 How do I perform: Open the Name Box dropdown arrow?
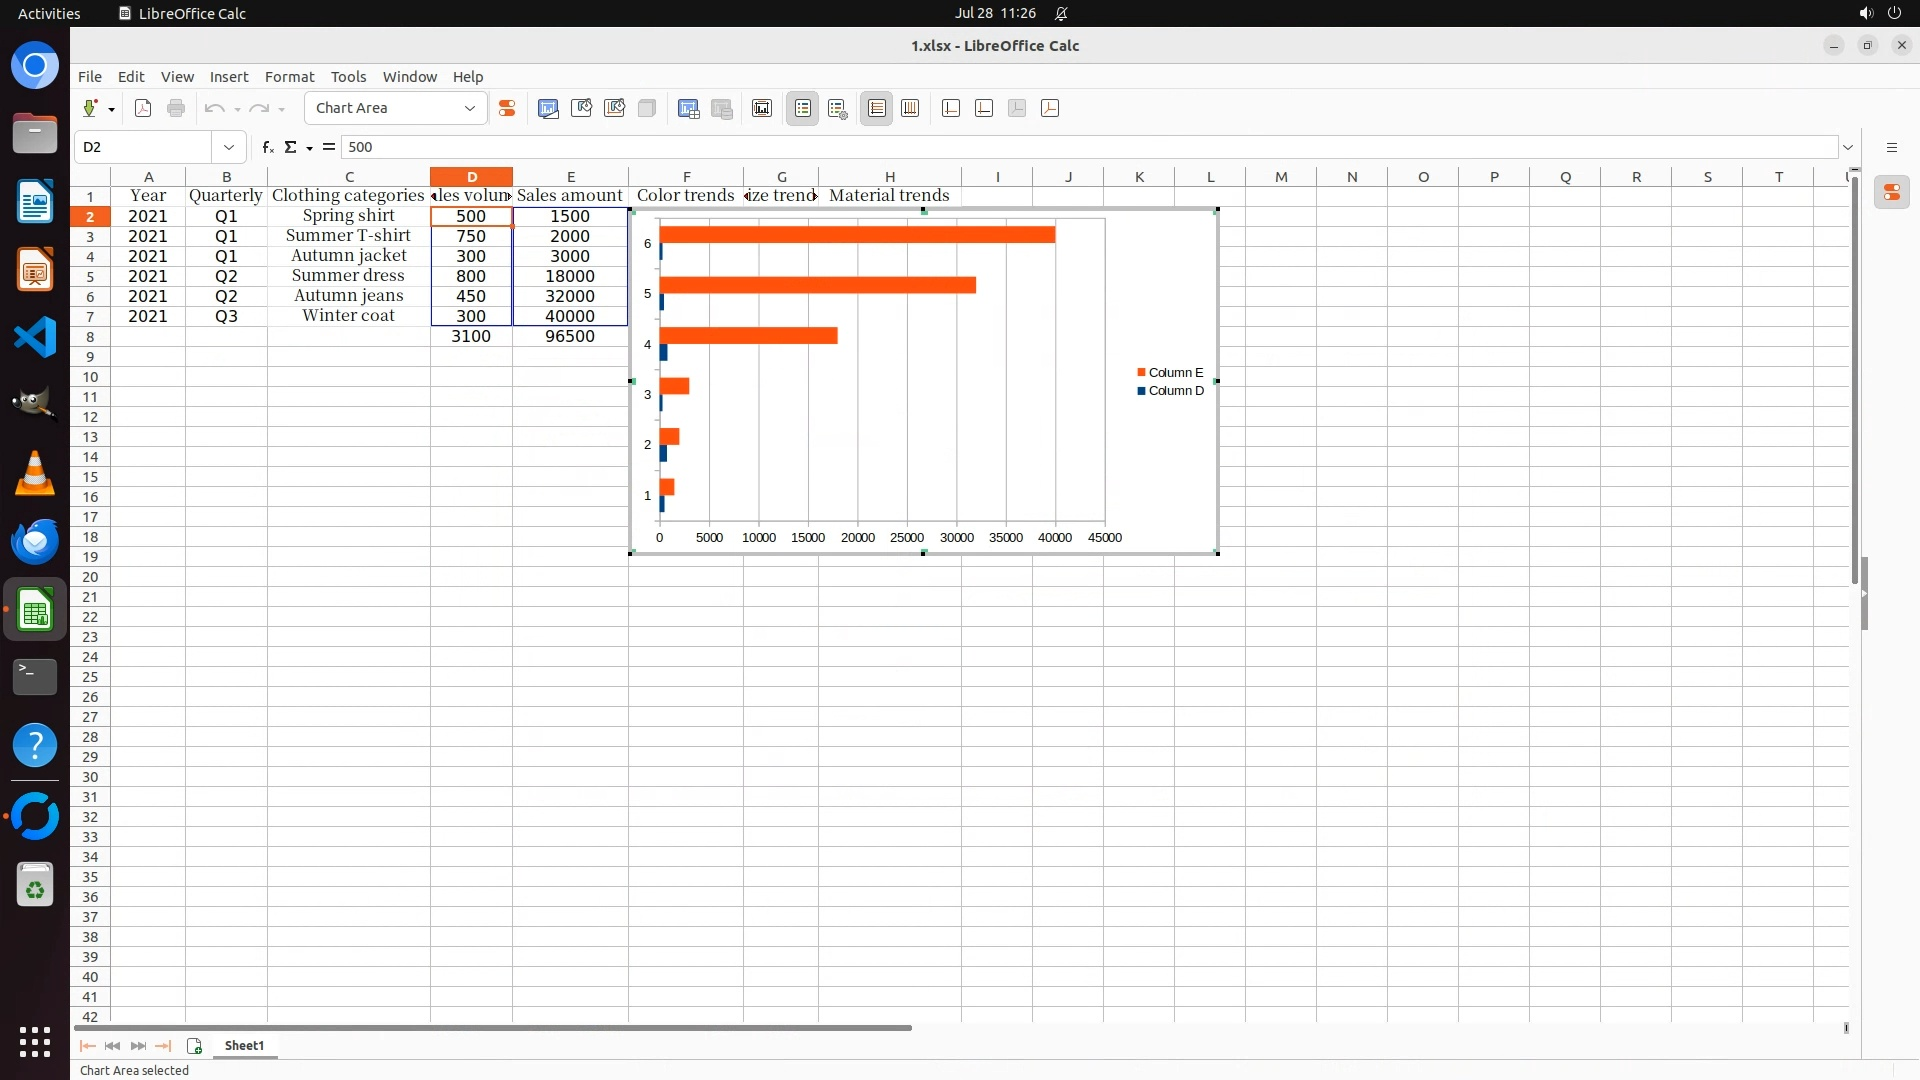point(229,147)
